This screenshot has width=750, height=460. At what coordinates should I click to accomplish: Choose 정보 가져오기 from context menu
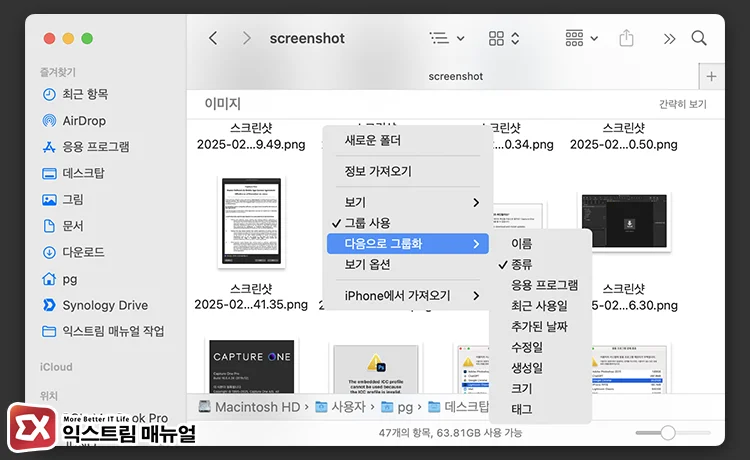pos(408,171)
